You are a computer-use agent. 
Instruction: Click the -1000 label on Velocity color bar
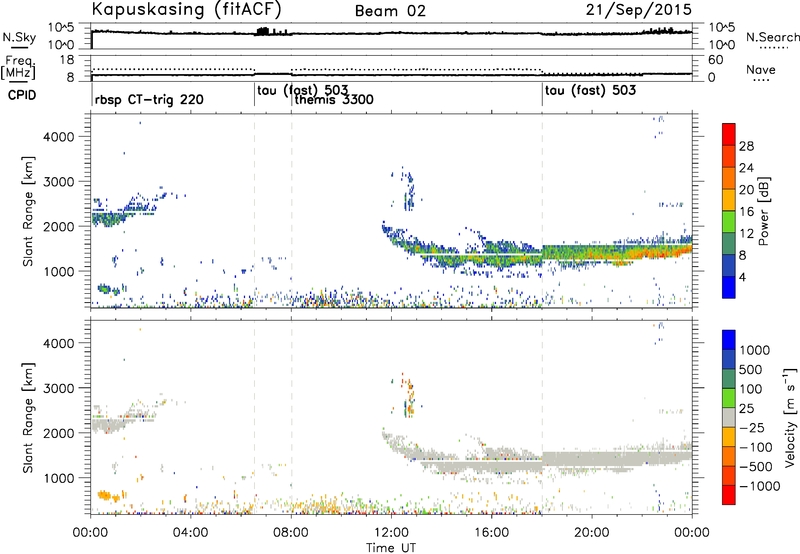(759, 486)
